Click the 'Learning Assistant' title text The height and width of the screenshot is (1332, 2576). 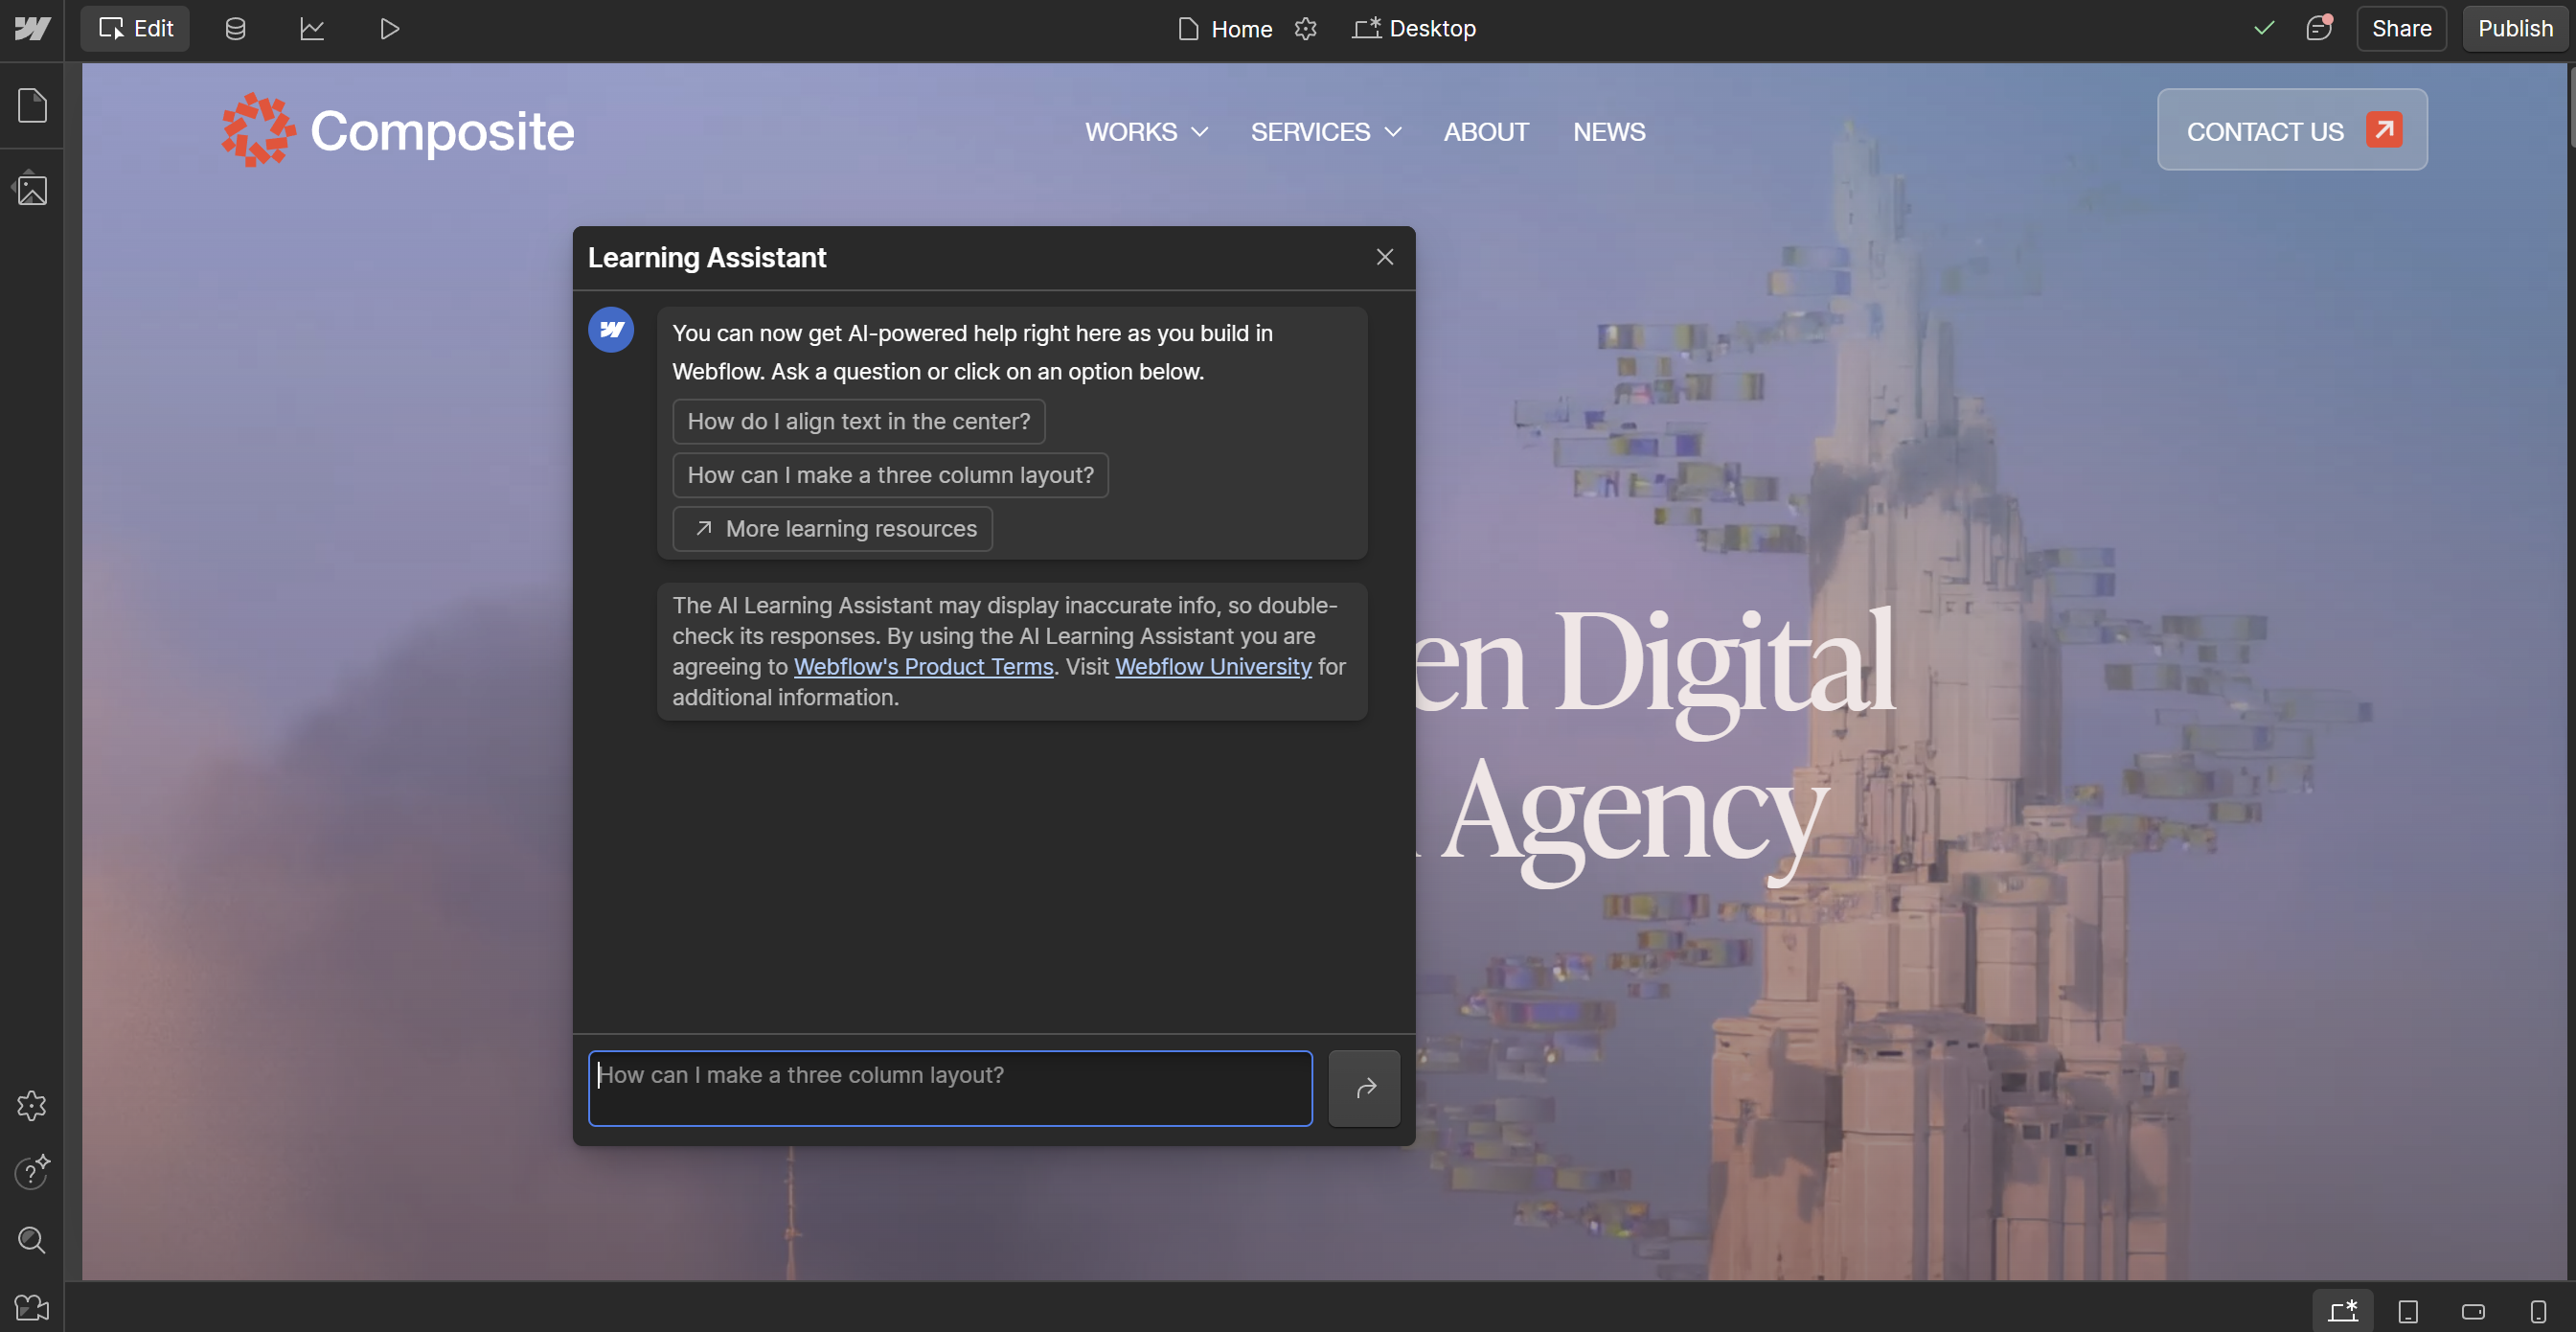706,257
